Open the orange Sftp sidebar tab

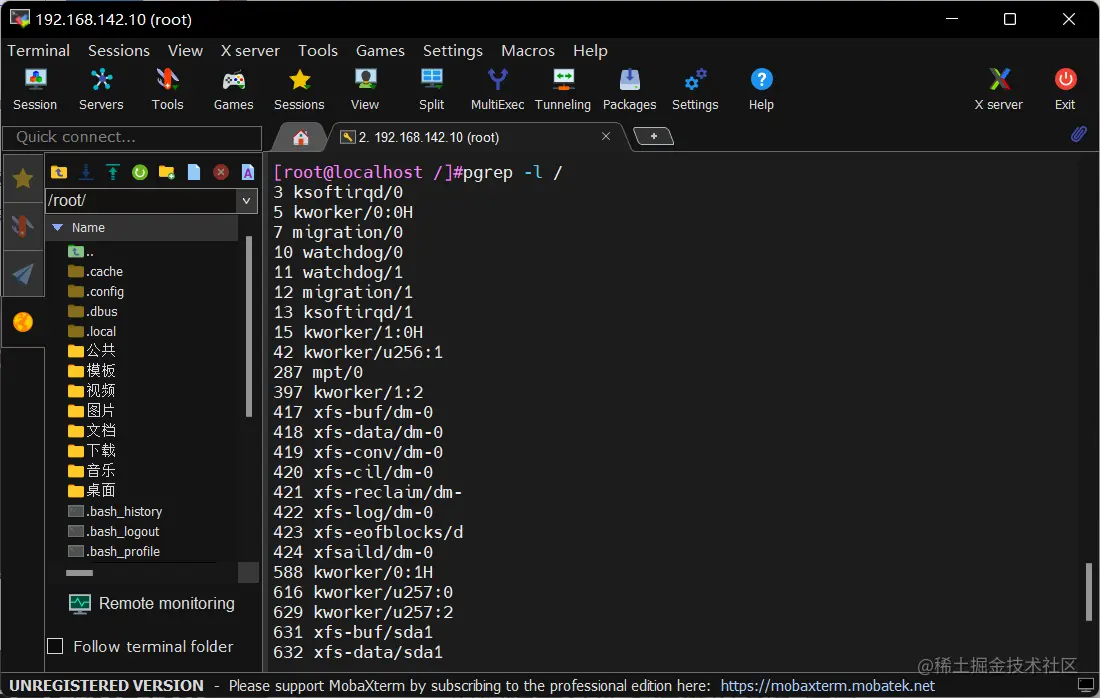tap(23, 322)
